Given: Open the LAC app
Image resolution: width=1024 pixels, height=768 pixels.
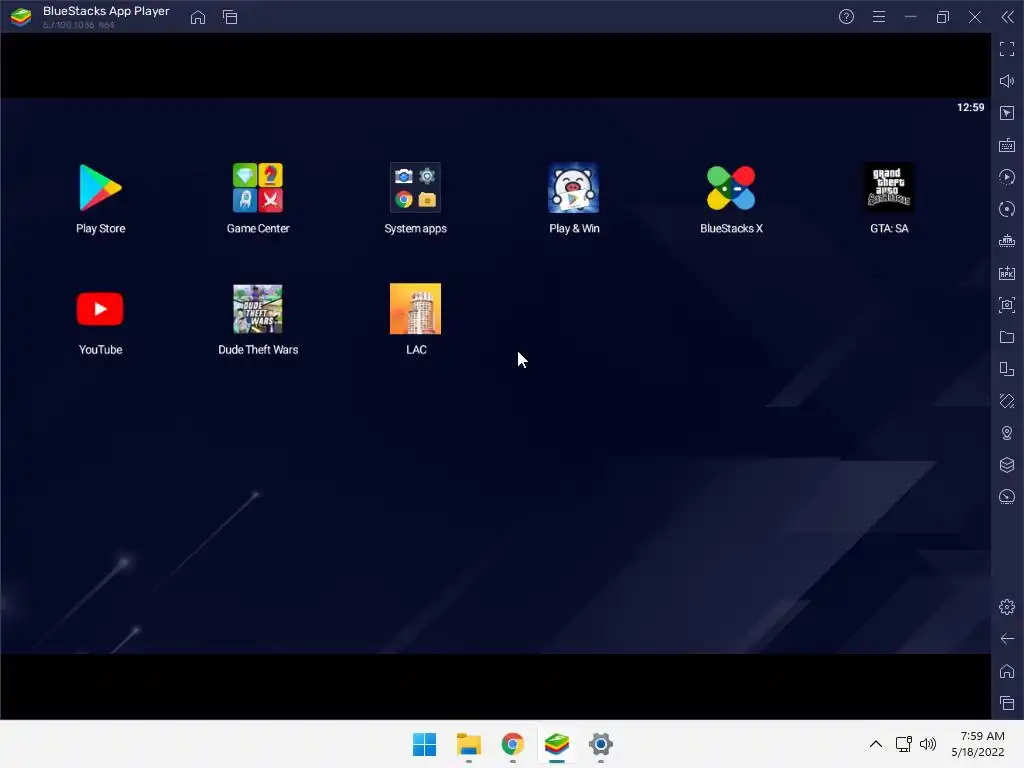Looking at the screenshot, I should [415, 309].
